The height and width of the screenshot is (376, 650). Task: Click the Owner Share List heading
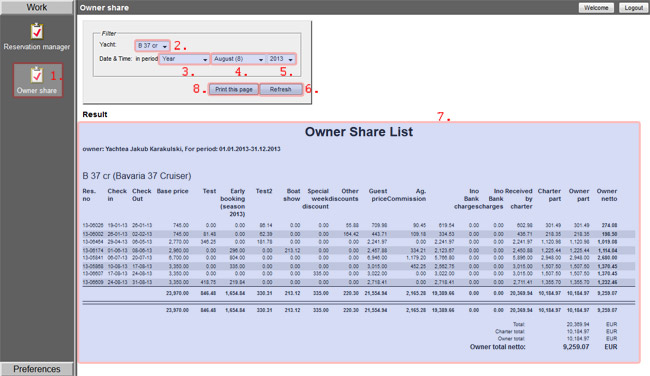click(359, 132)
